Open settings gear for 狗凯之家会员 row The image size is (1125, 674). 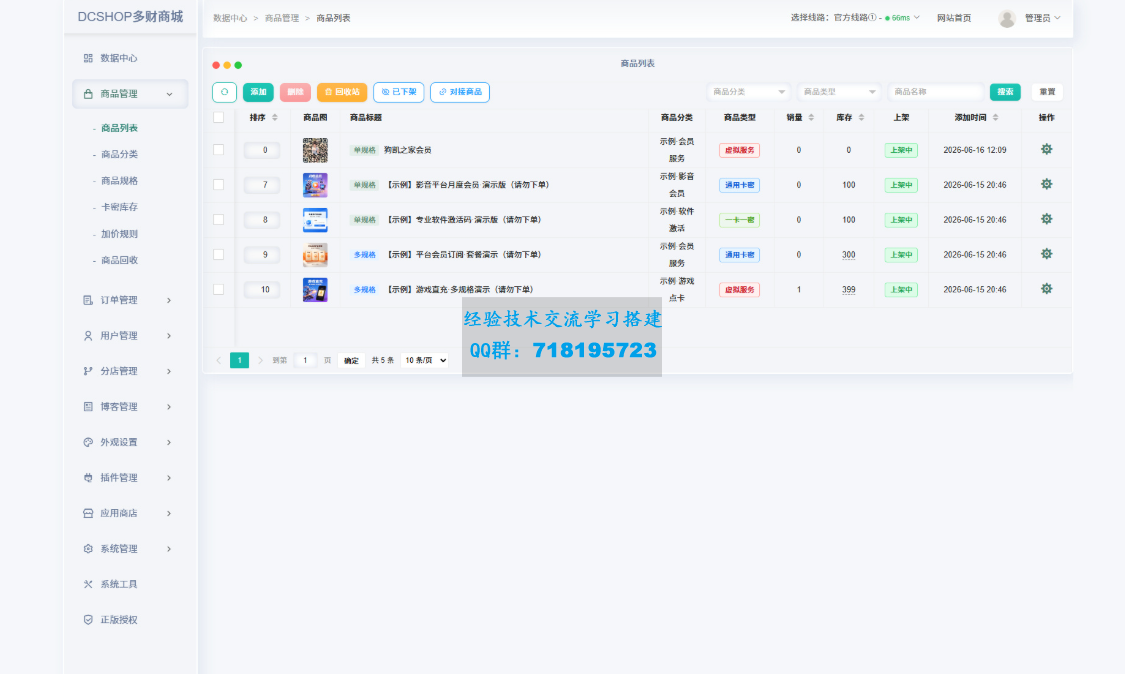1046,149
